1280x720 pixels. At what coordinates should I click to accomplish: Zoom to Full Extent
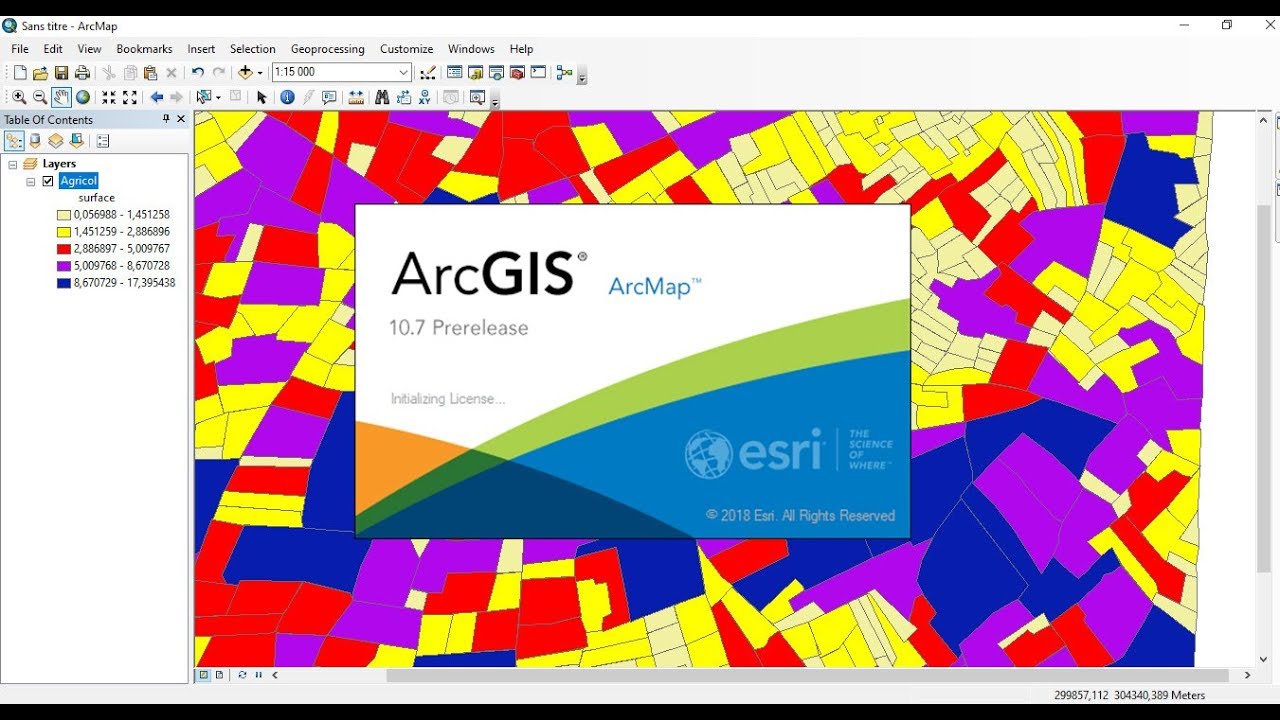click(84, 97)
